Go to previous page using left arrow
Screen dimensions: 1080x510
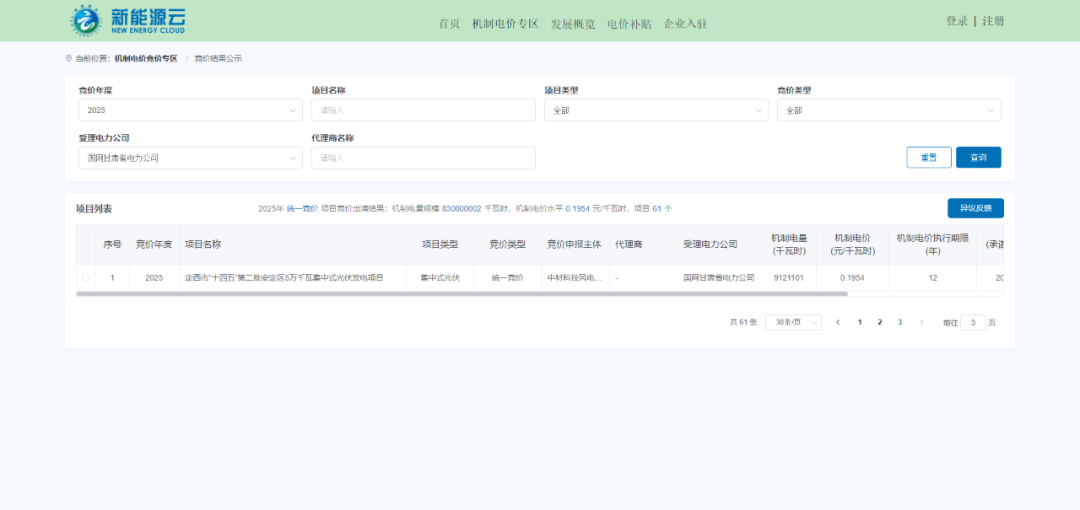pyautogui.click(x=838, y=322)
